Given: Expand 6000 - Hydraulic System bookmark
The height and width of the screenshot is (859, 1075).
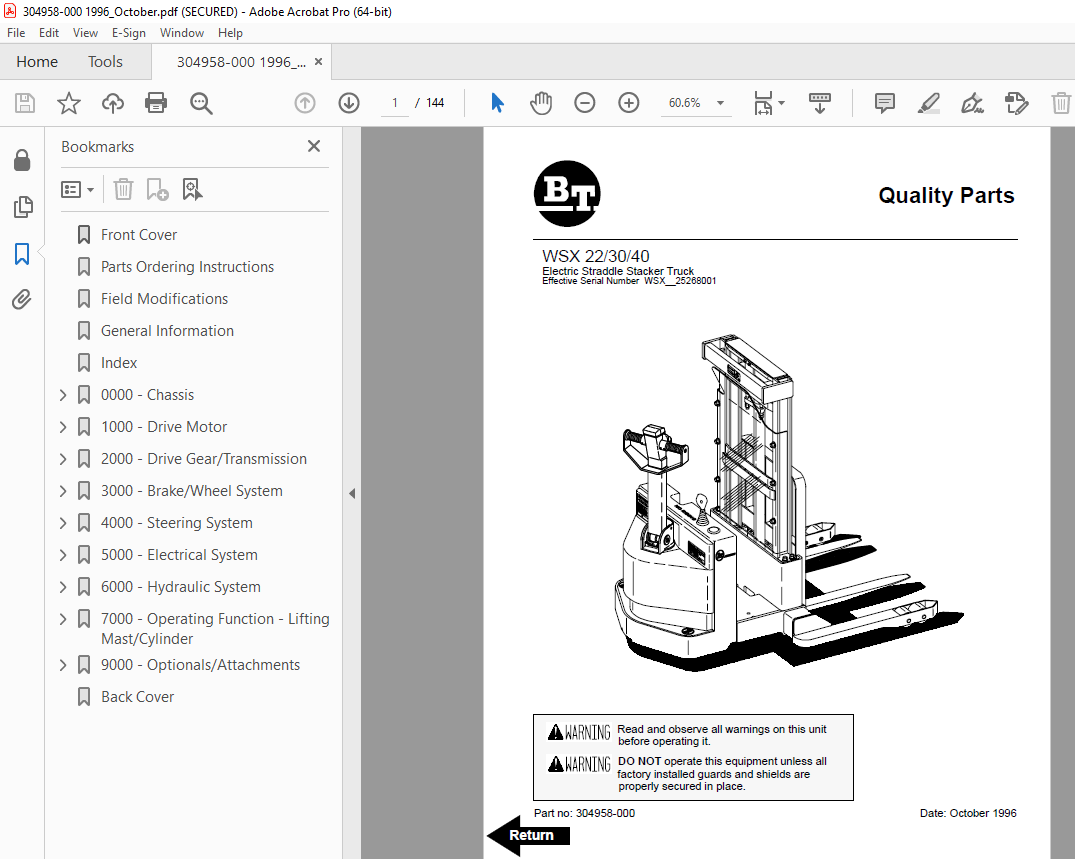Looking at the screenshot, I should [x=63, y=587].
